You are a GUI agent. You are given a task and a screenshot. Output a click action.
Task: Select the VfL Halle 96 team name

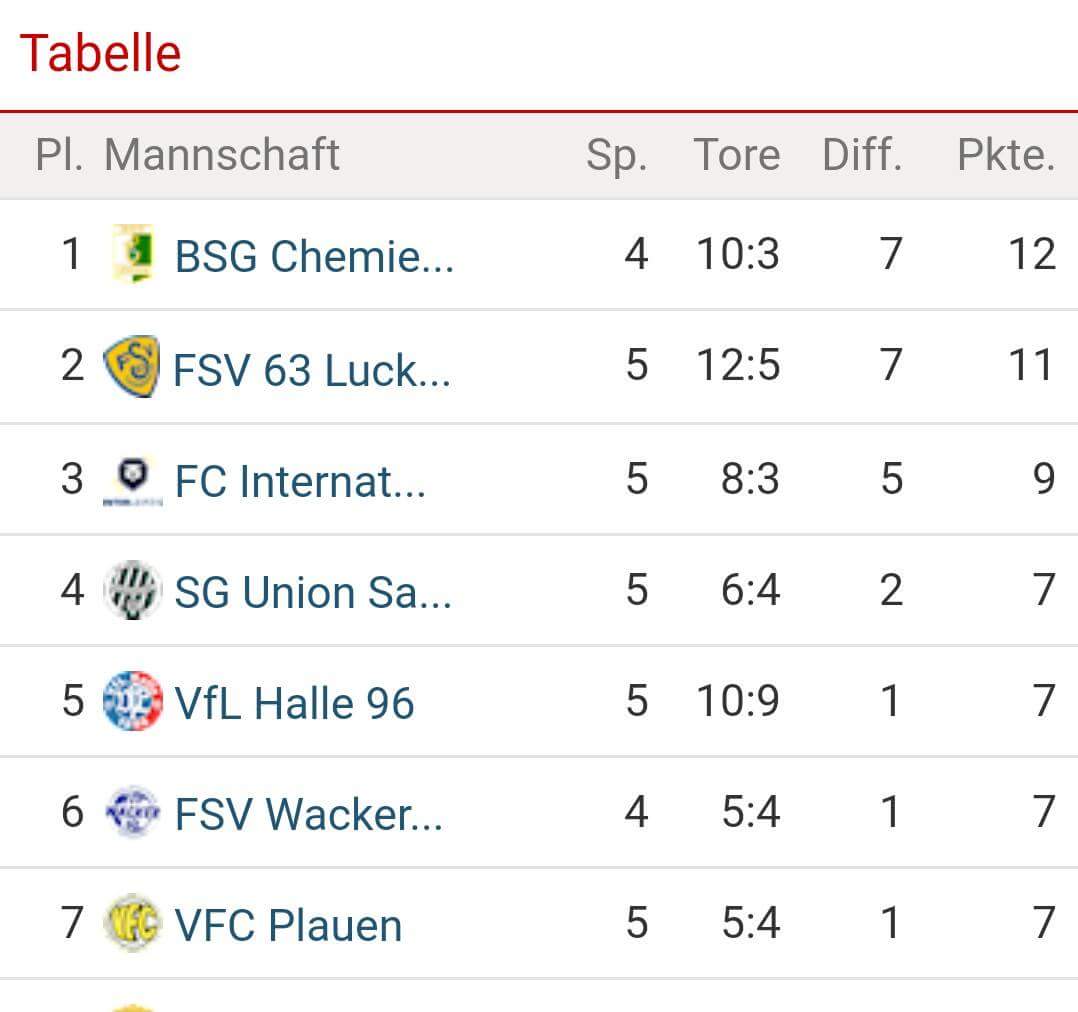tap(294, 703)
